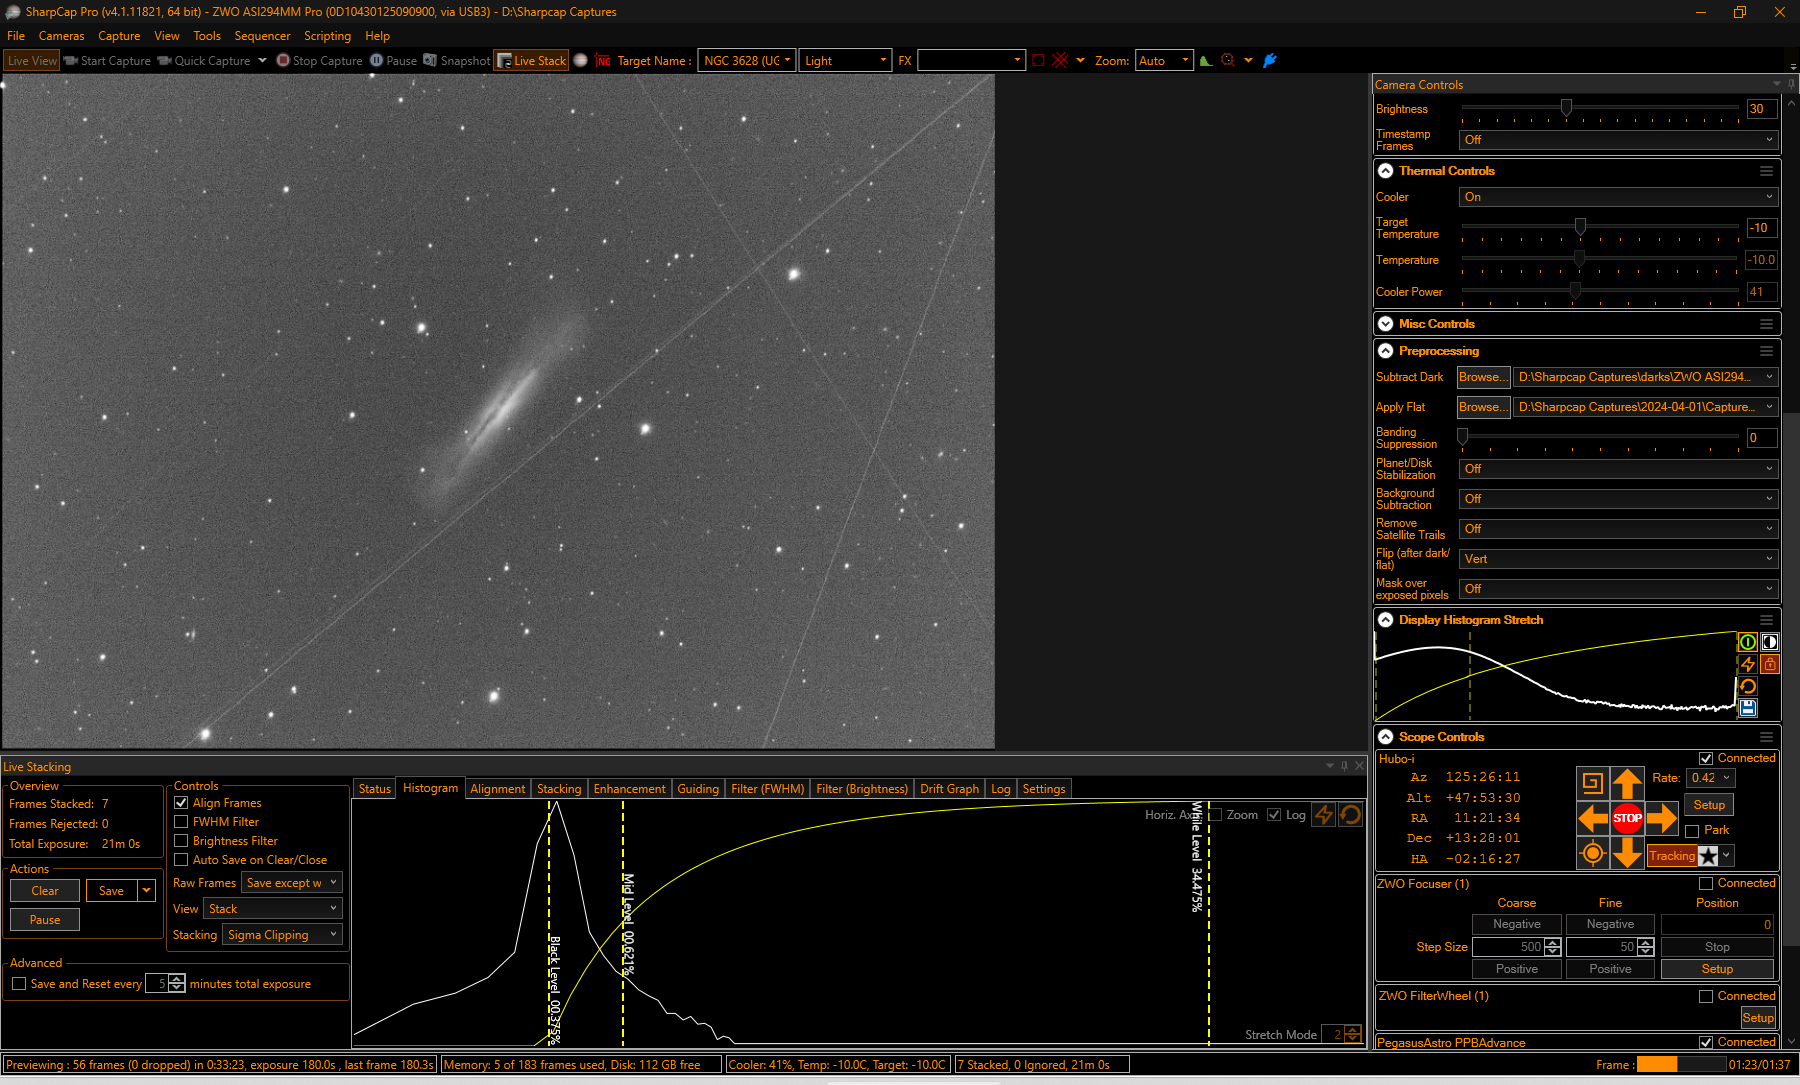1800x1085 pixels.
Task: Reset the Display Histogram Stretch
Action: pos(1748,686)
